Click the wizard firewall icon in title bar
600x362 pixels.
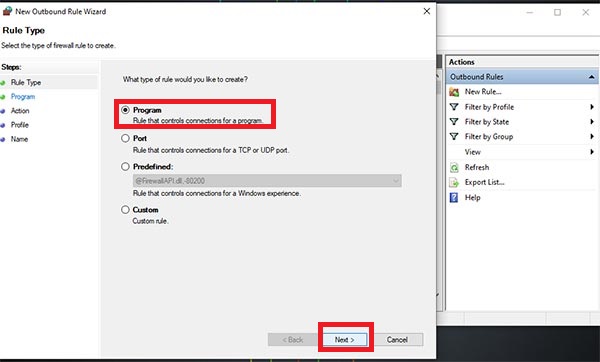7,11
